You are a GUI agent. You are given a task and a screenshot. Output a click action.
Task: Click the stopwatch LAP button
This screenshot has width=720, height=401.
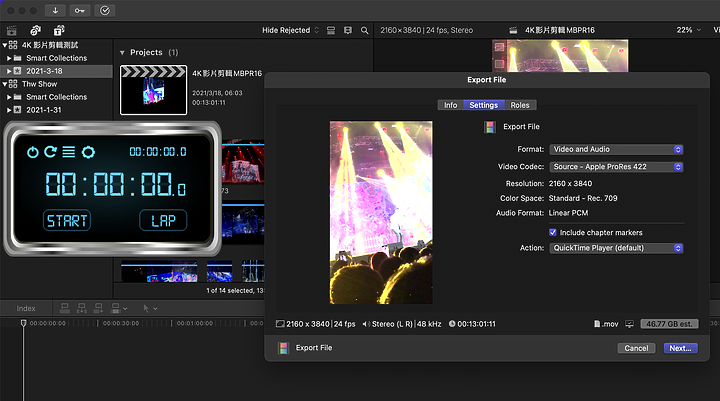[x=163, y=220]
